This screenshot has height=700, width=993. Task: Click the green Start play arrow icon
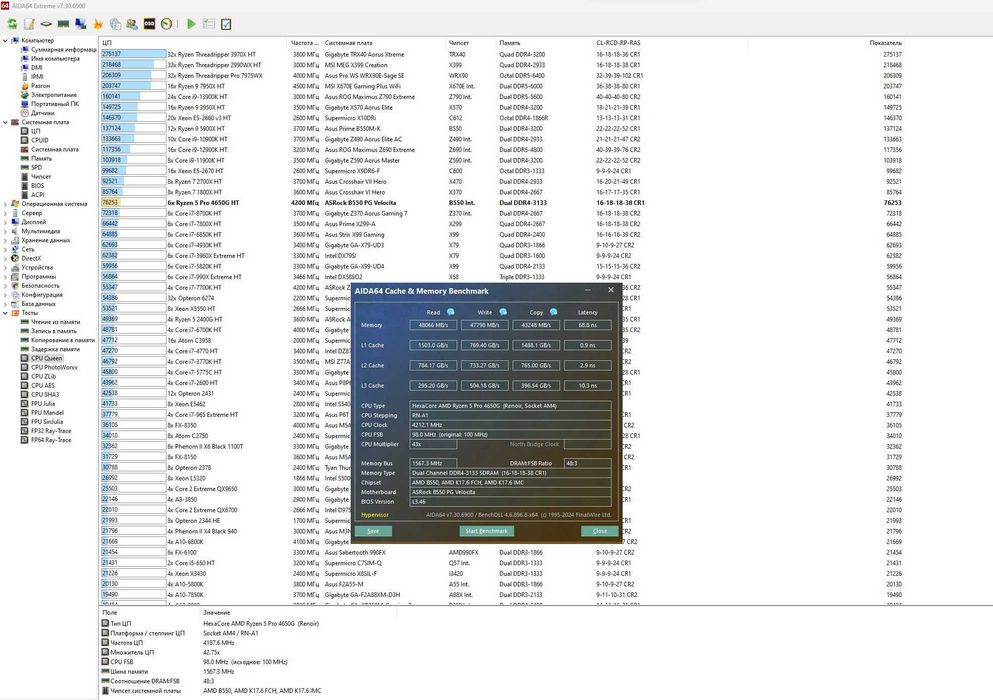point(191,24)
